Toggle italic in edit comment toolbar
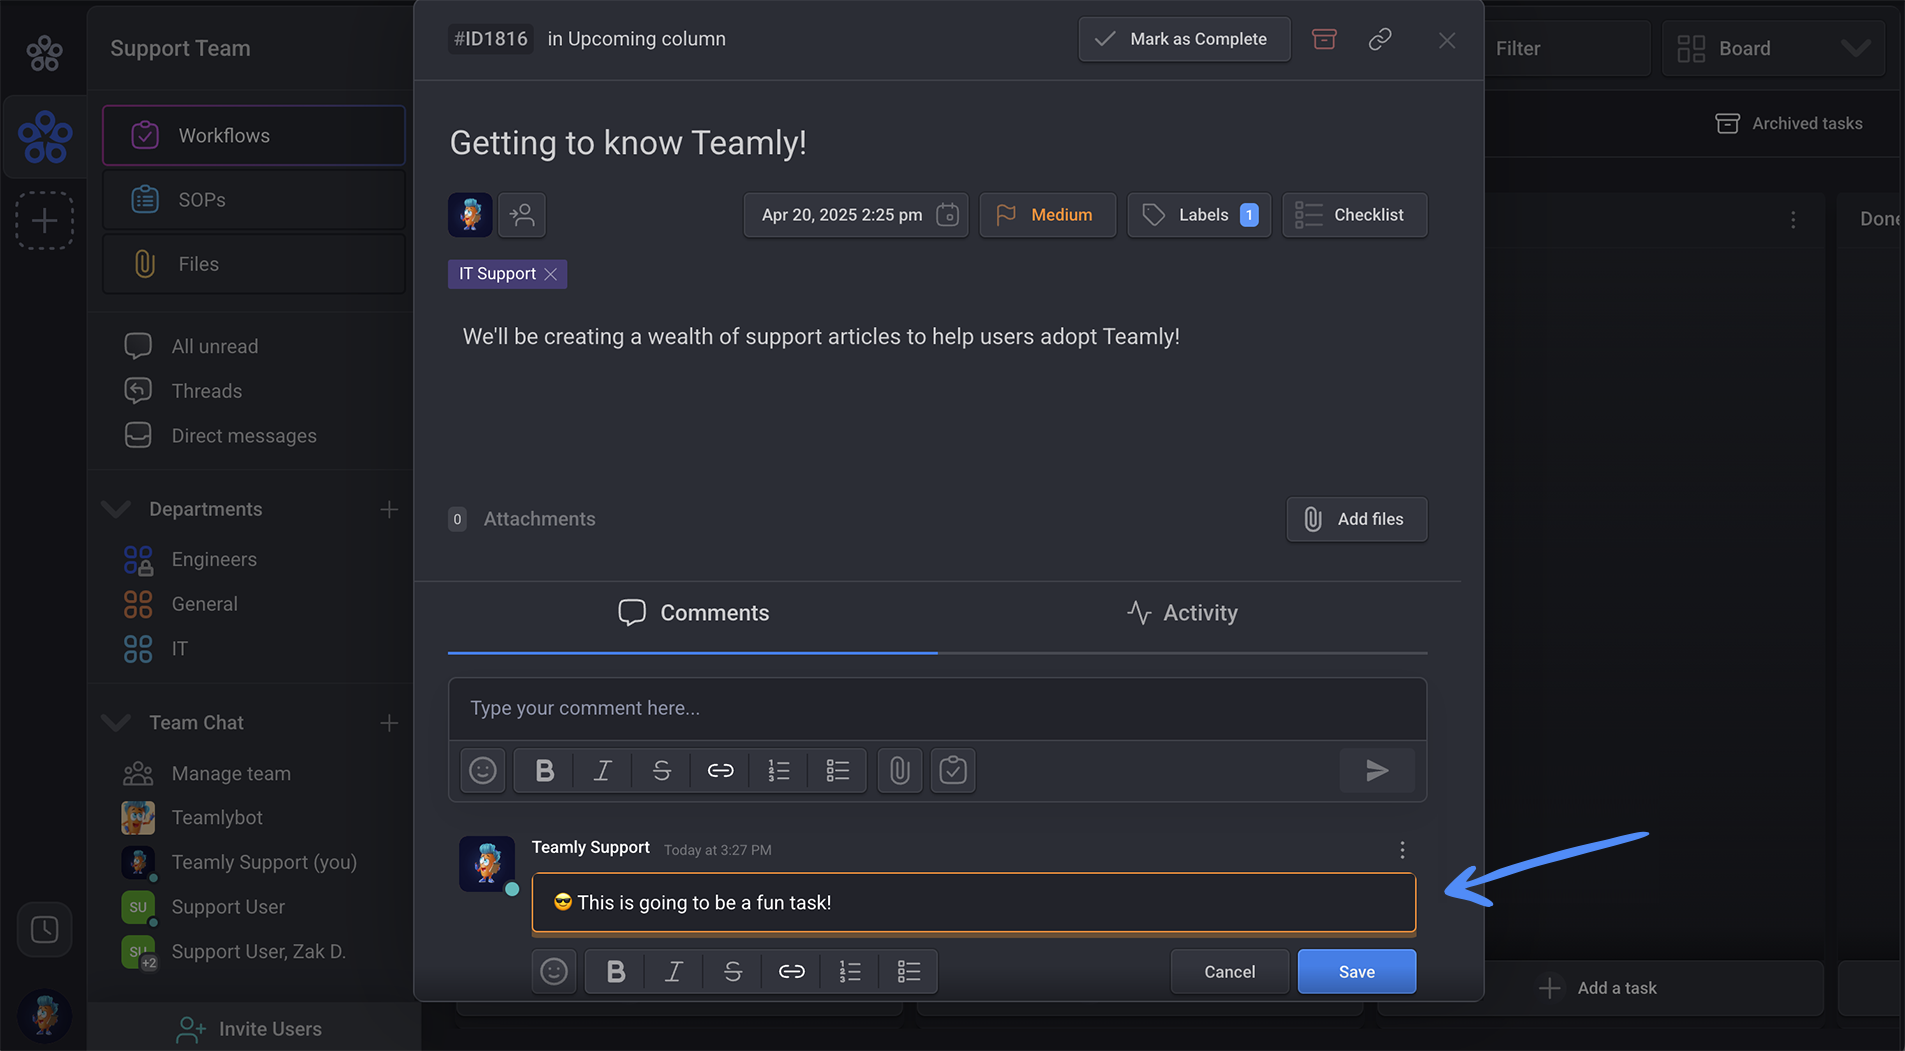The width and height of the screenshot is (1905, 1051). (x=674, y=972)
